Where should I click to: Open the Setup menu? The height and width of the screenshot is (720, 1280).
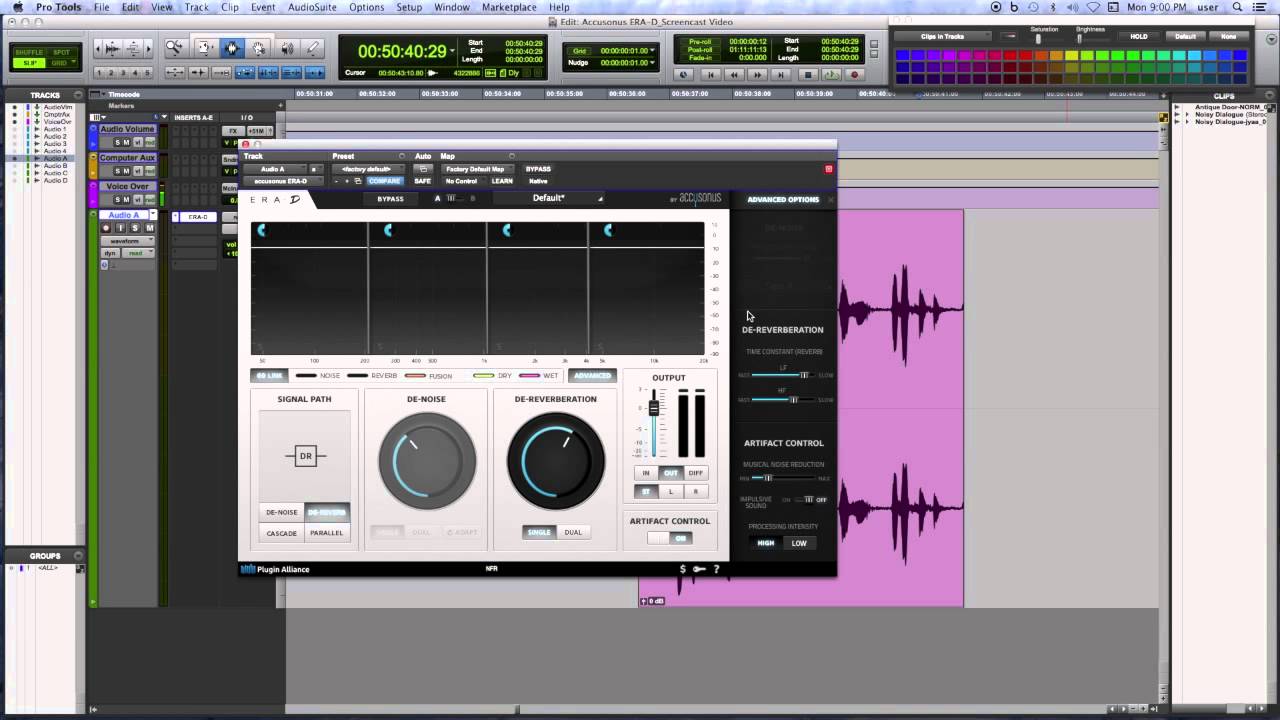tap(409, 7)
